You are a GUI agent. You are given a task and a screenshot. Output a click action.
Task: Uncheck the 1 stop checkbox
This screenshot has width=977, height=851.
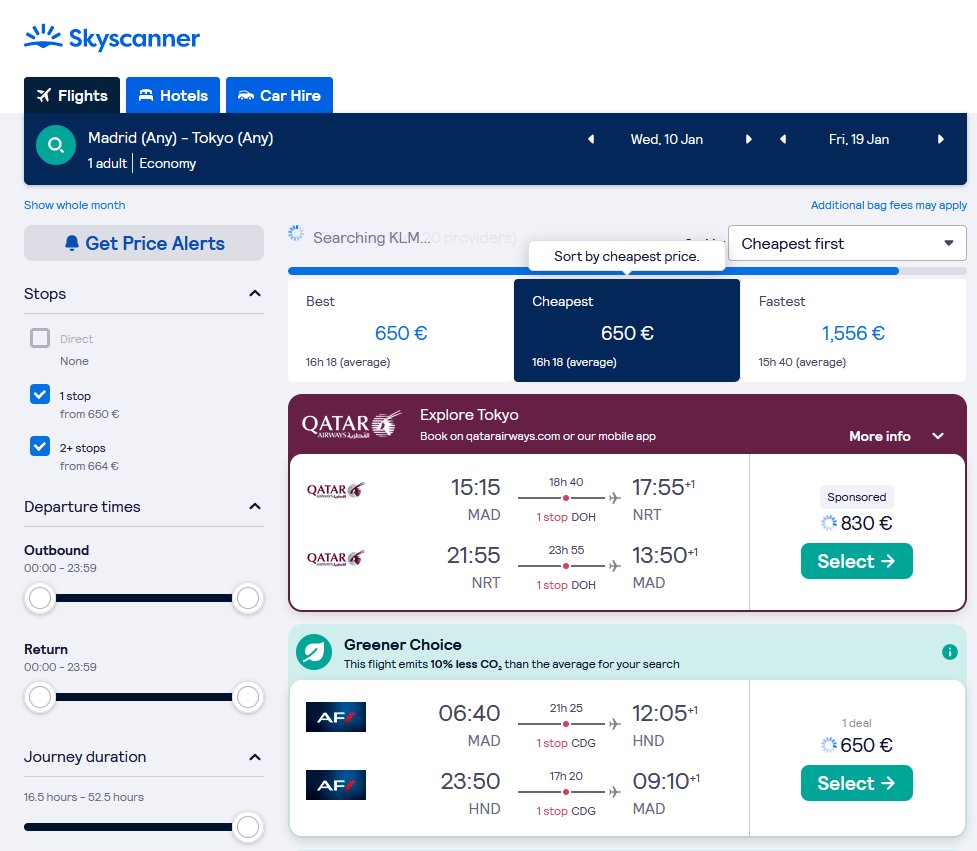point(40,395)
